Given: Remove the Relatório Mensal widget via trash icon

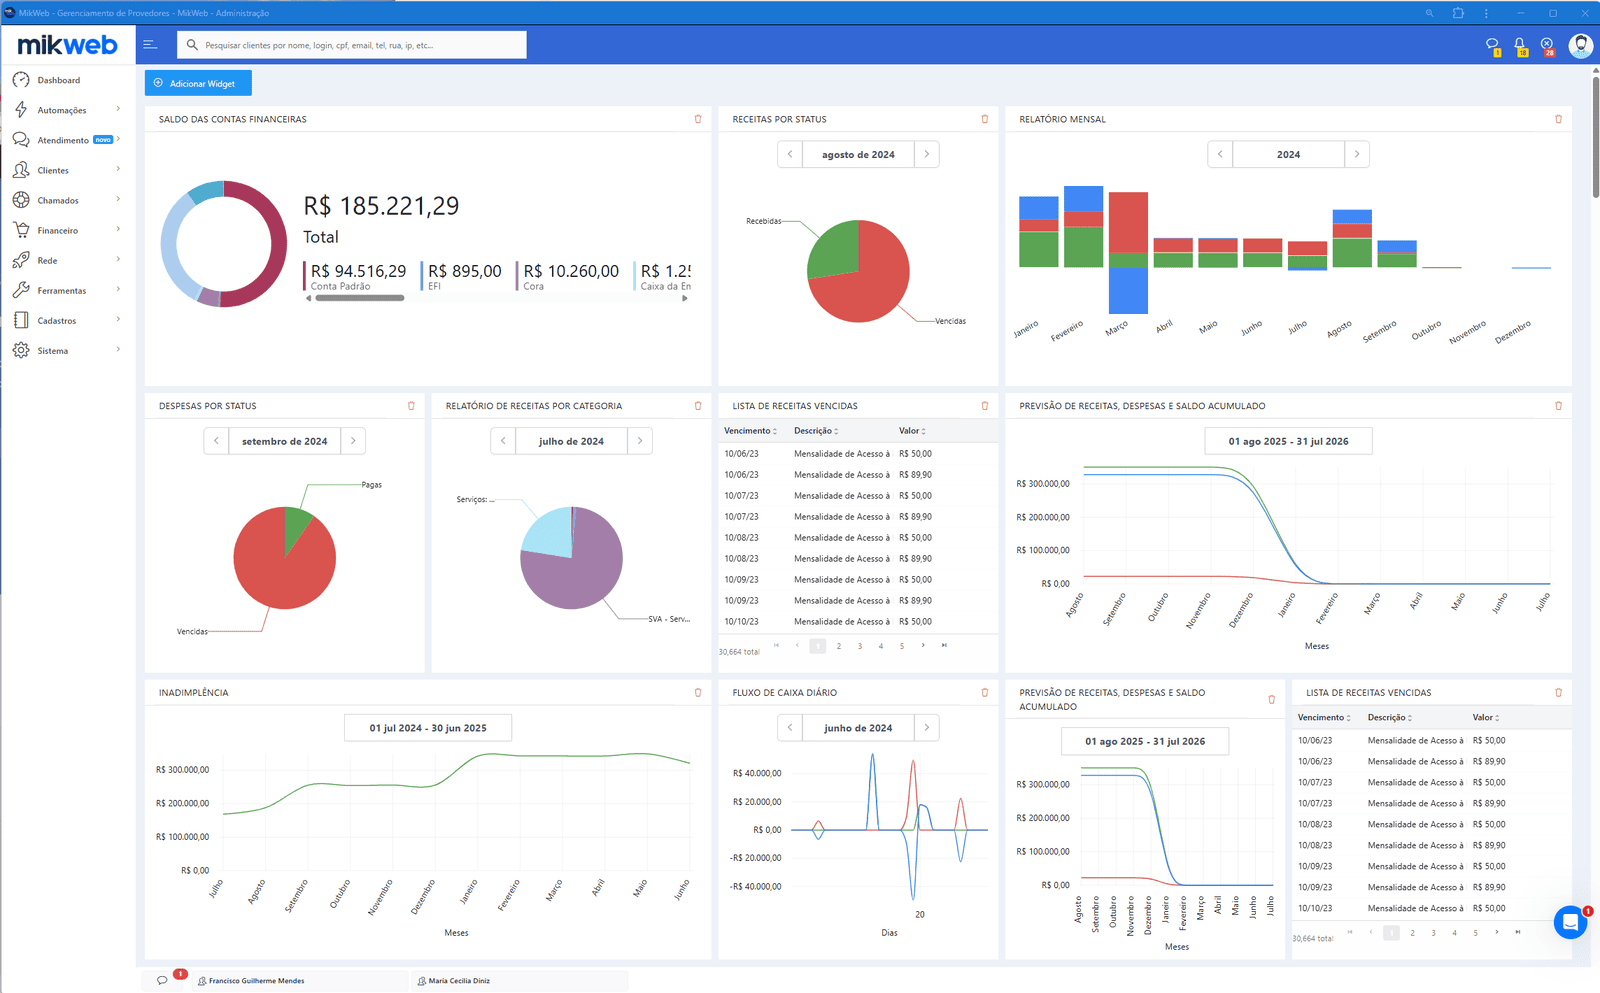Looking at the screenshot, I should point(1558,119).
